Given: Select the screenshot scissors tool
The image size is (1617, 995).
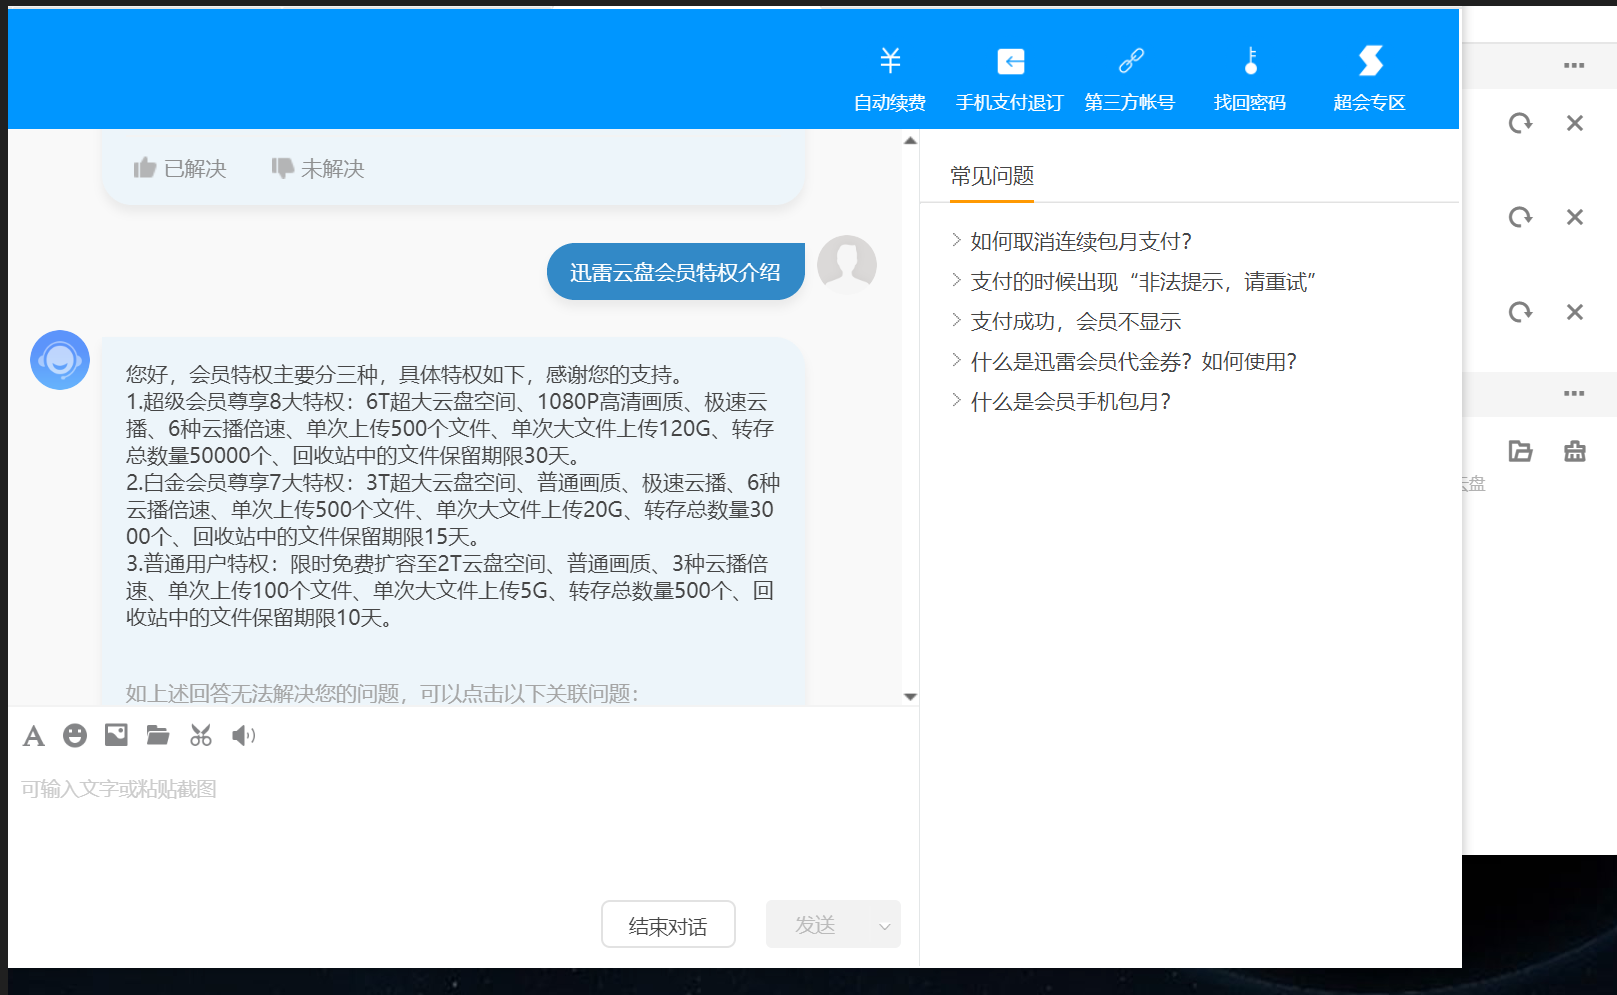Looking at the screenshot, I should [200, 735].
